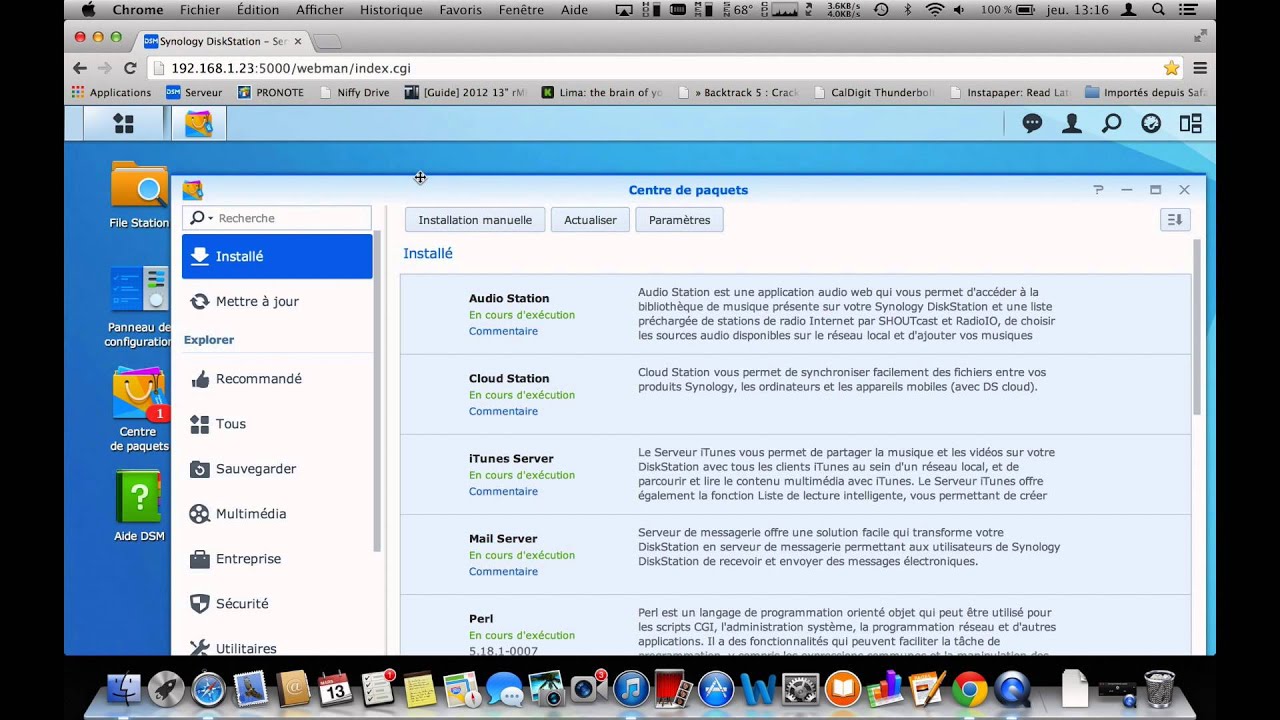Open Centre de paquets desktop icon
Viewport: 1280px width, 720px height.
coord(139,410)
